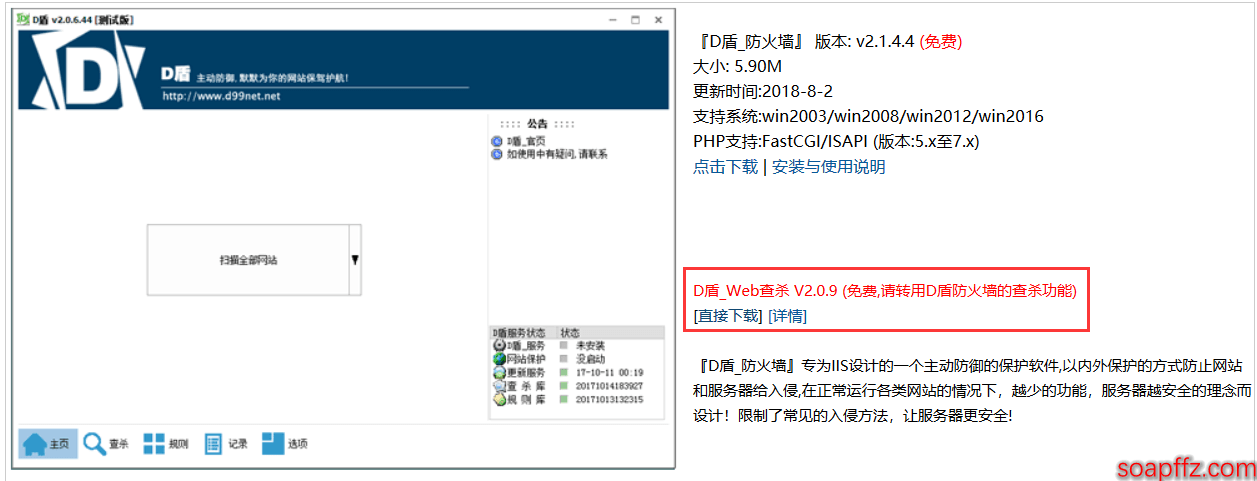
Task: Open the 安装与使用说明 link
Action: (829, 167)
